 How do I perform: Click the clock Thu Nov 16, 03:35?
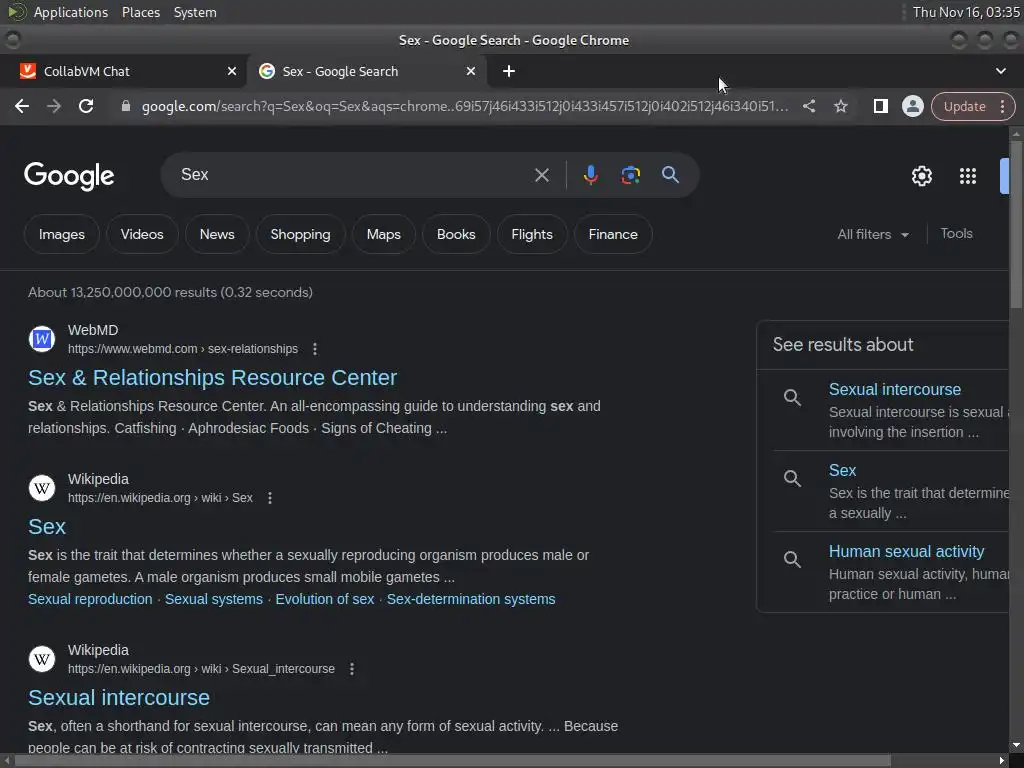[x=966, y=12]
